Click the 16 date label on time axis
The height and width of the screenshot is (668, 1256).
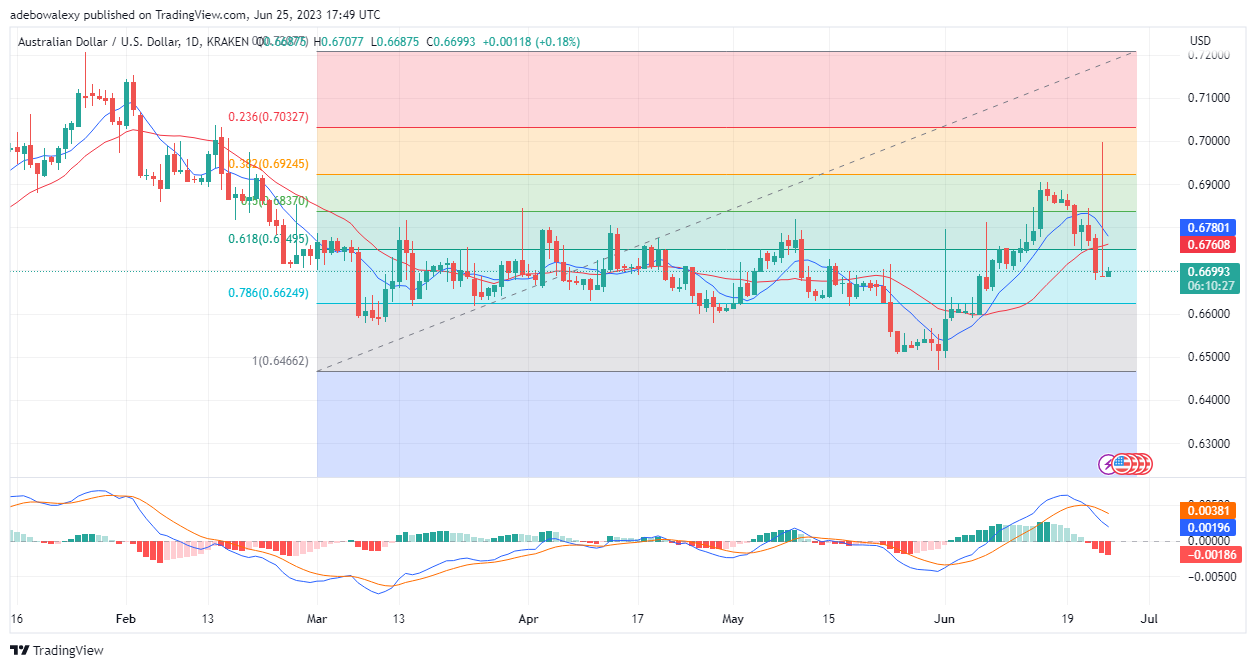coord(16,620)
